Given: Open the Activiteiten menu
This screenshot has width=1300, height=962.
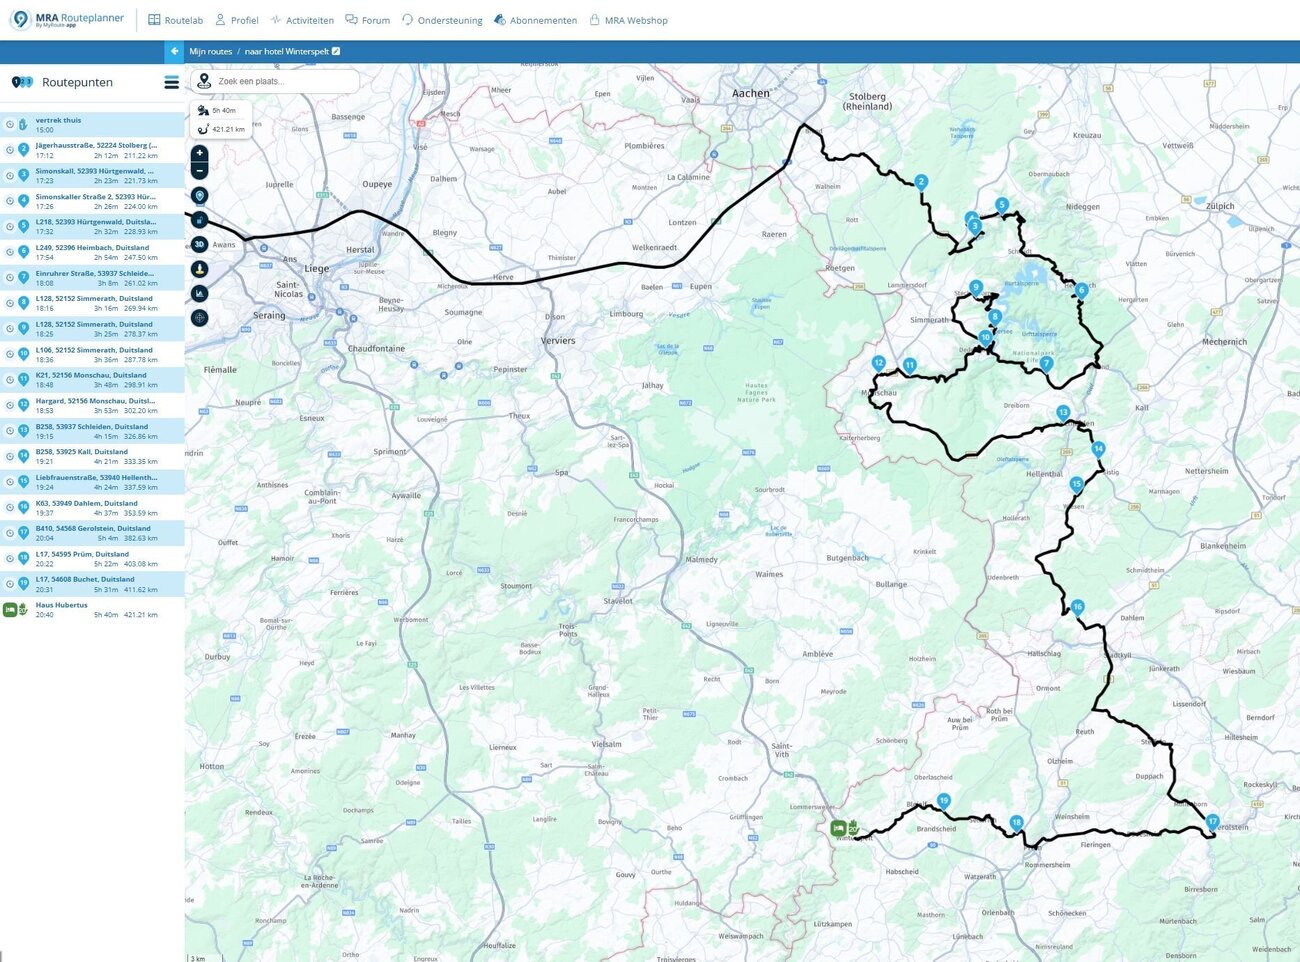Looking at the screenshot, I should (x=302, y=20).
